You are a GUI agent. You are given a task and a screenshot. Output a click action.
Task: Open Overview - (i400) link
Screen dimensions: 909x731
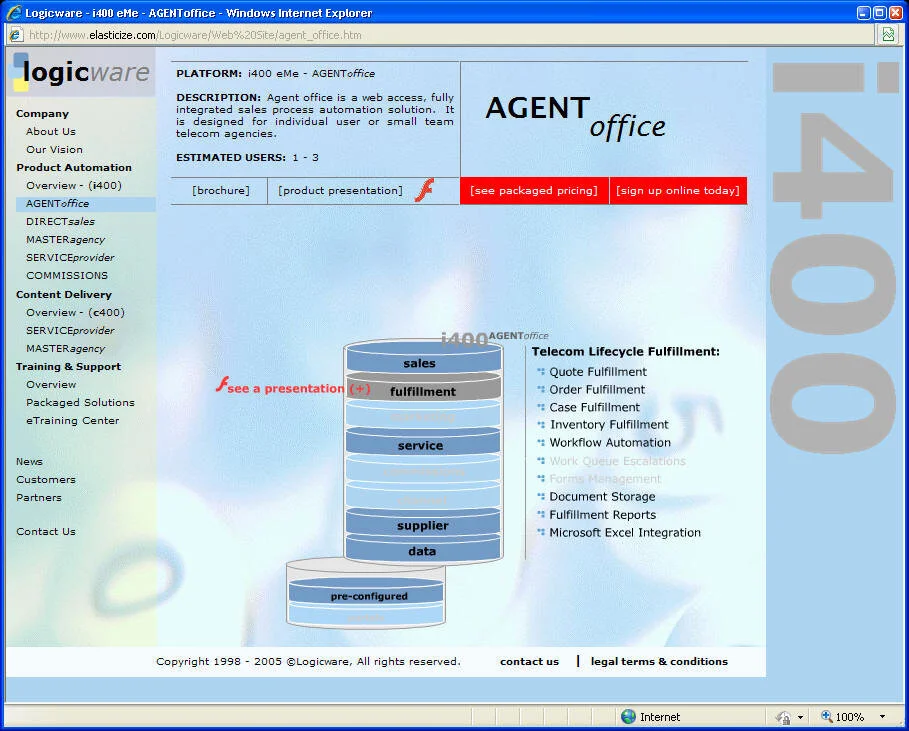coord(74,186)
